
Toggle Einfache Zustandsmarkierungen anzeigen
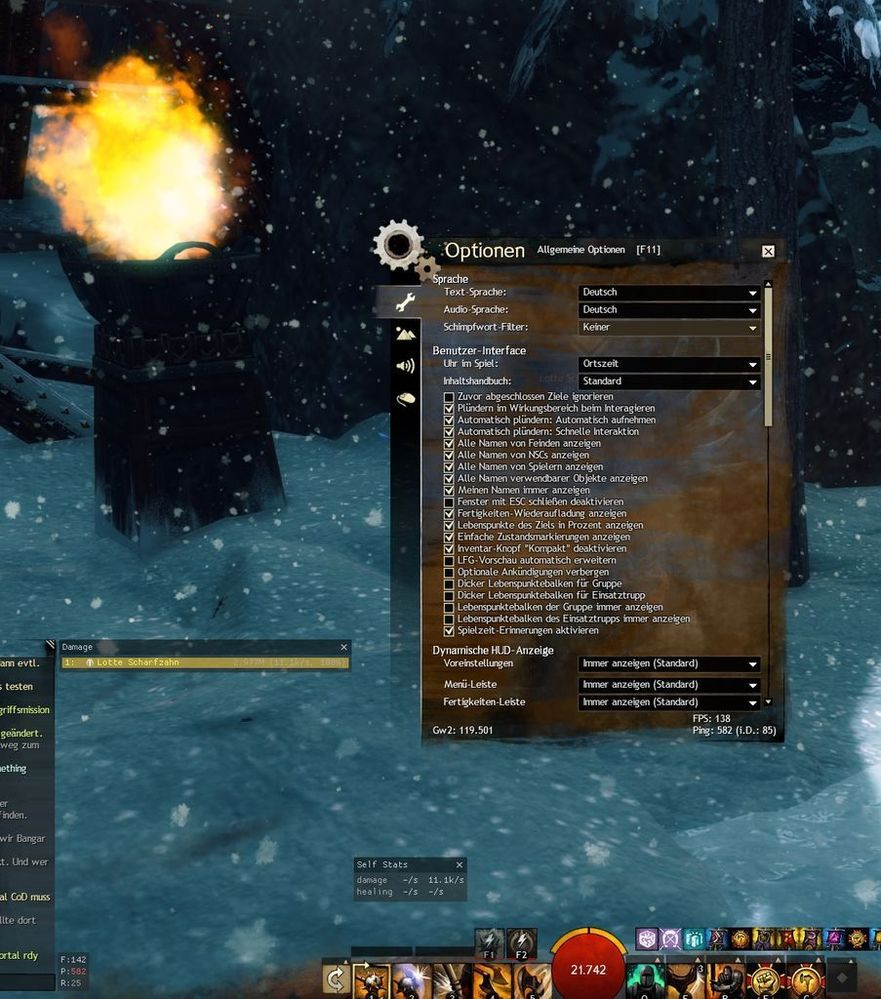(449, 537)
